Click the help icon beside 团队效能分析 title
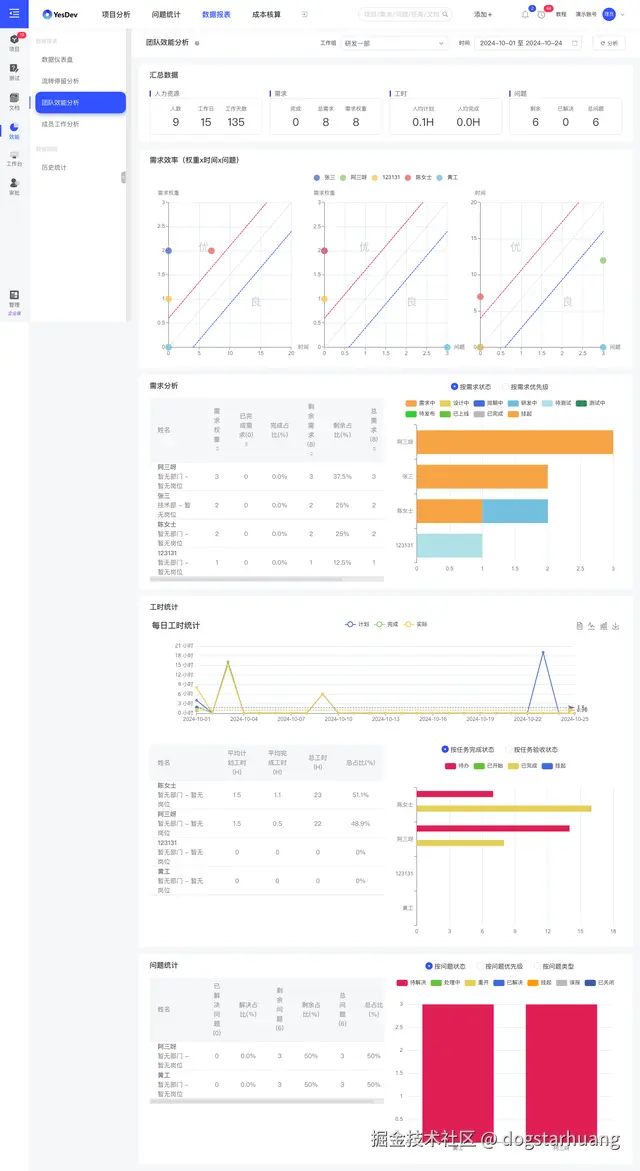The height and width of the screenshot is (1171, 640). click(197, 43)
